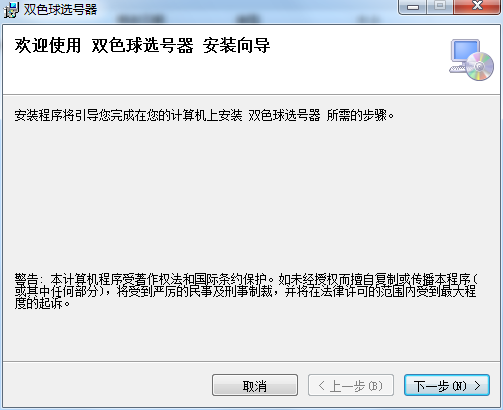Click 取消 to cancel installation
503x410 pixels.
[255, 385]
